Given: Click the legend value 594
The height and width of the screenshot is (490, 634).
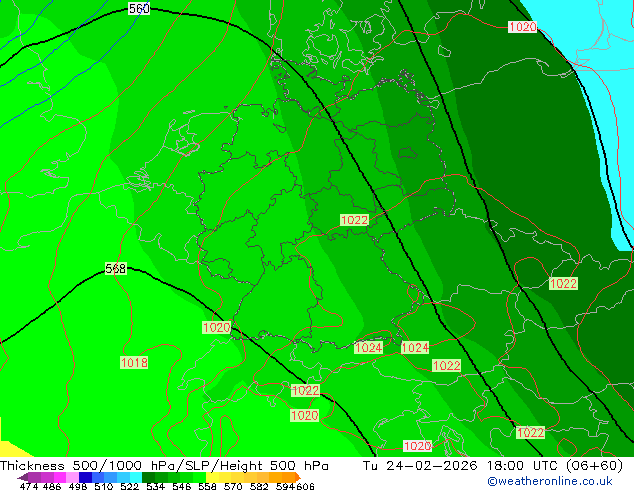Looking at the screenshot, I should coord(285,486).
